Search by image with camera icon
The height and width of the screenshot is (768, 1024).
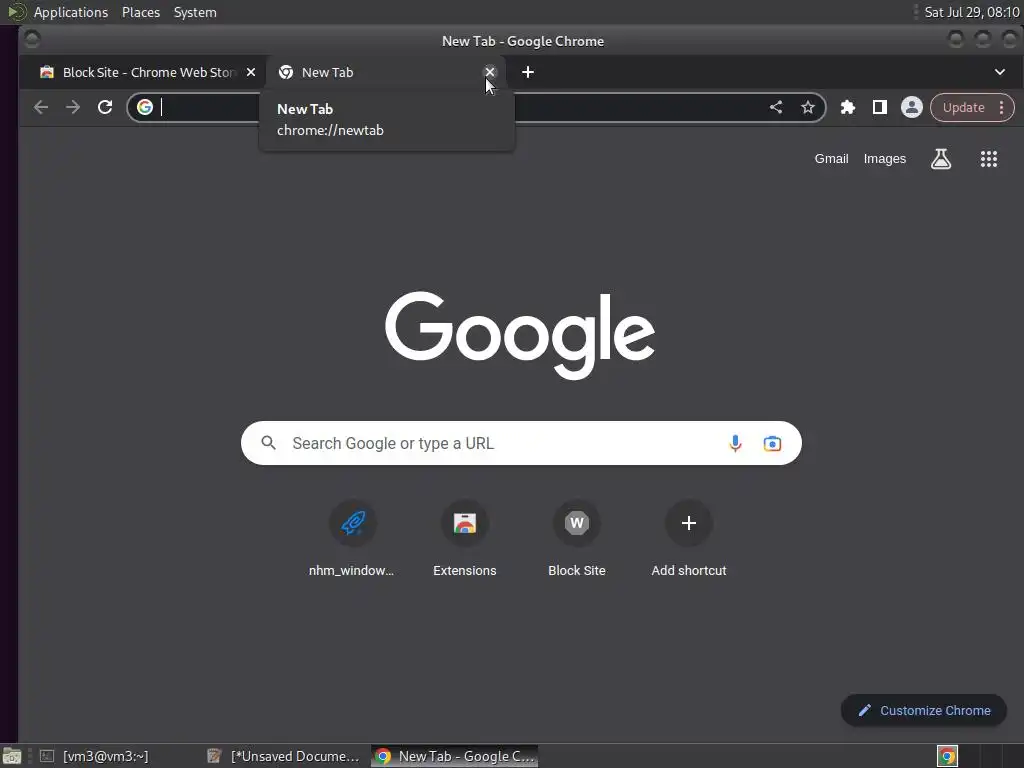coord(772,443)
